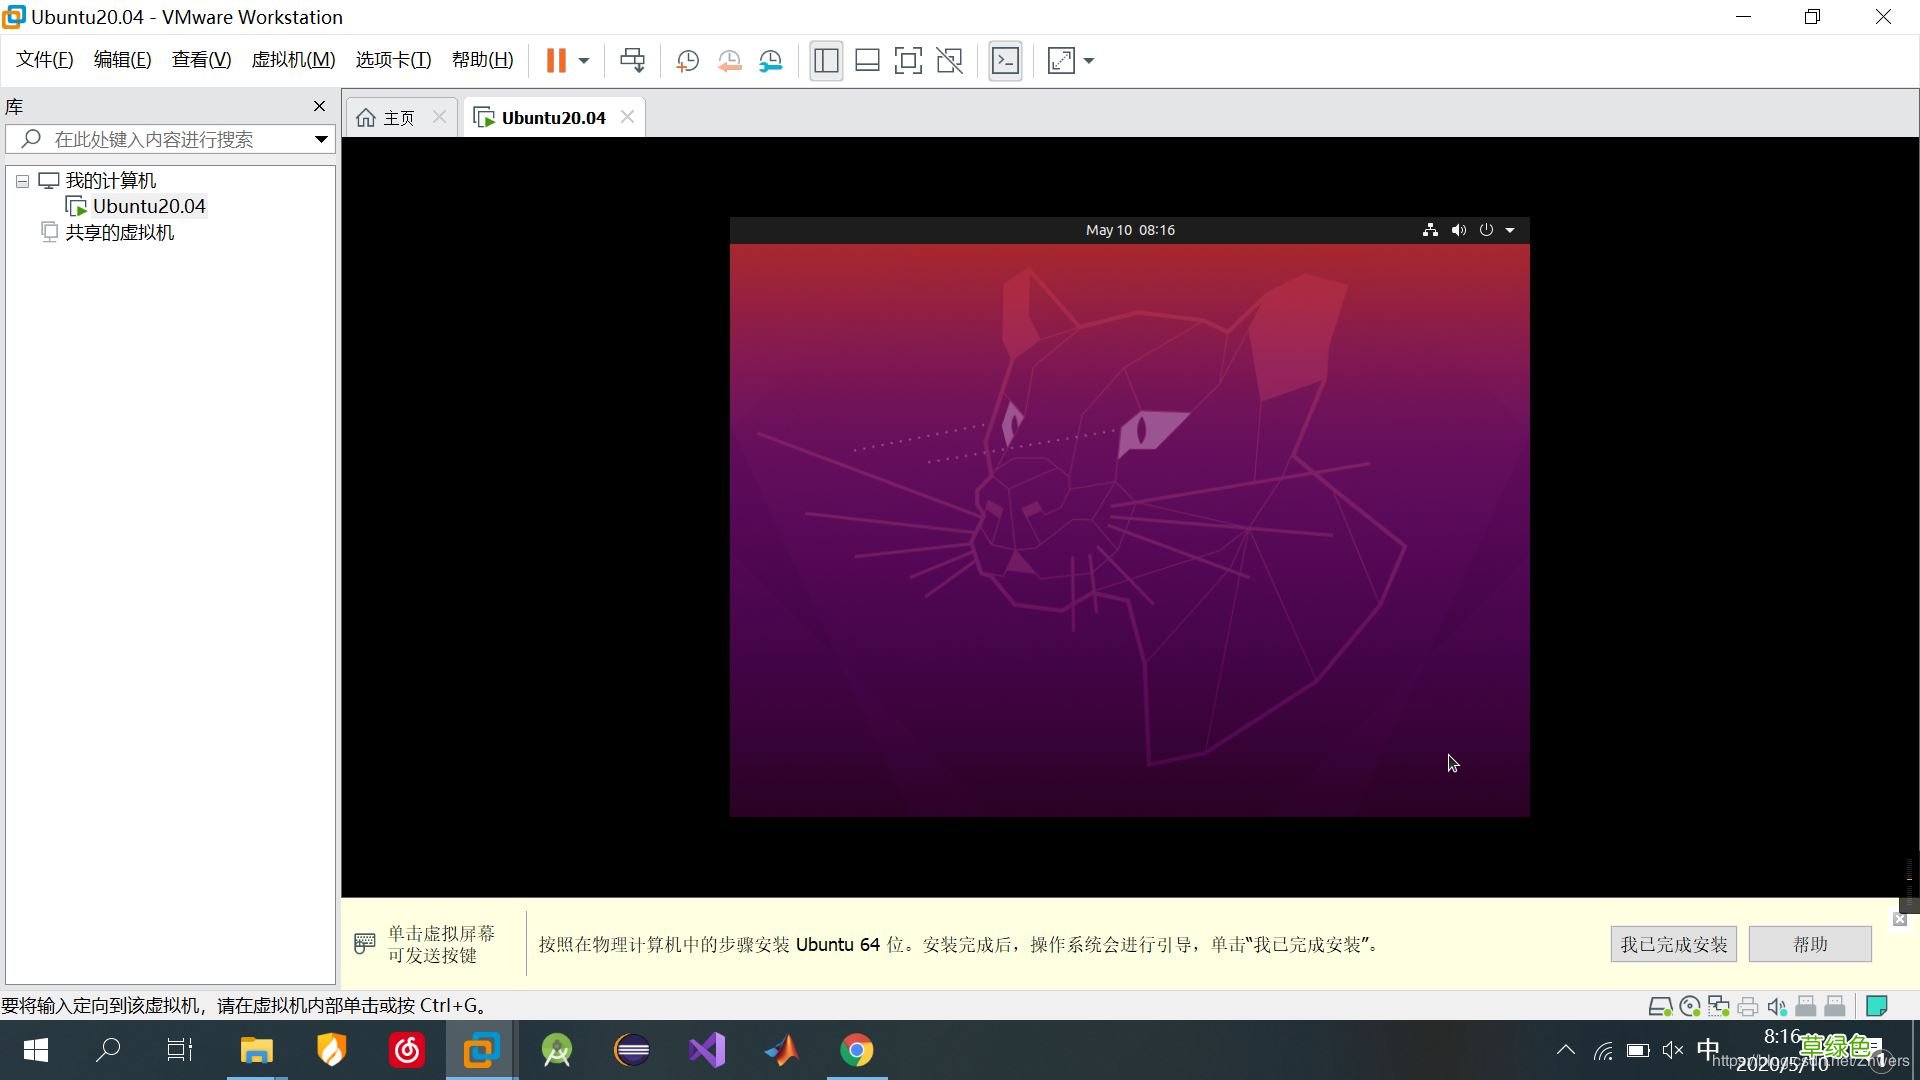Open the 查看(V) menu

(201, 60)
